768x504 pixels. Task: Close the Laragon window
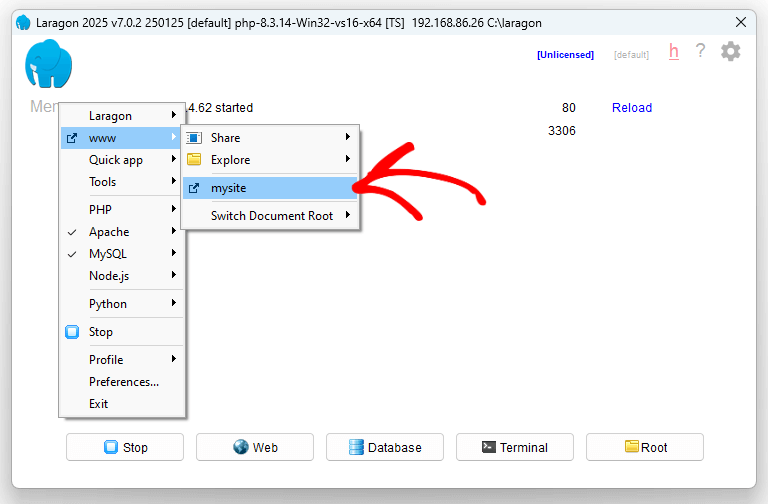click(741, 22)
